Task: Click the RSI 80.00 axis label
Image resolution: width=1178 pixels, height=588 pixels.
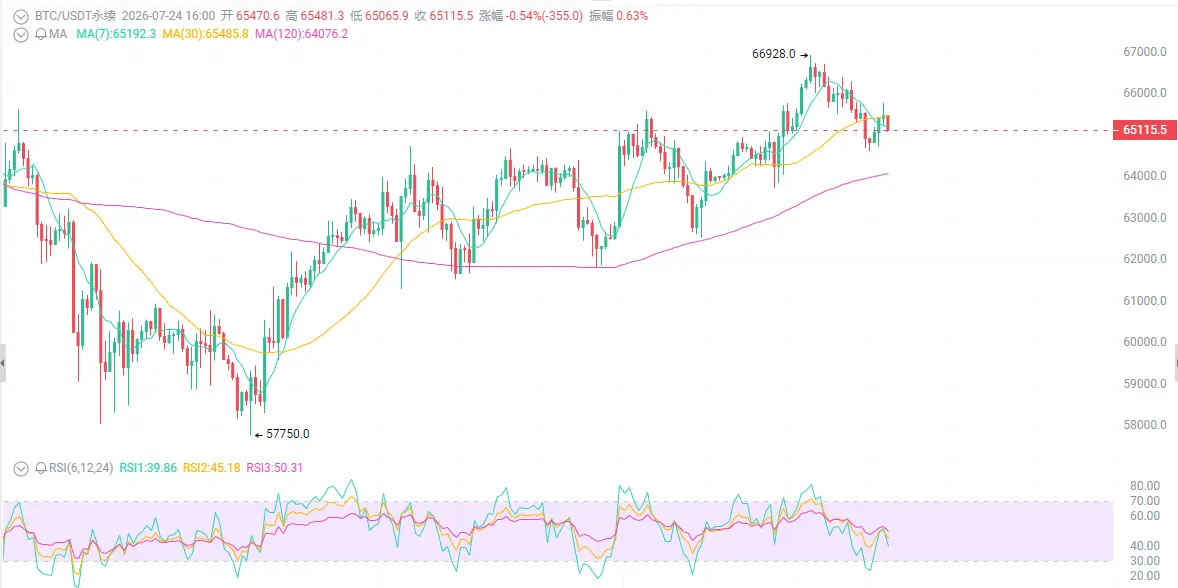Action: (x=1146, y=485)
